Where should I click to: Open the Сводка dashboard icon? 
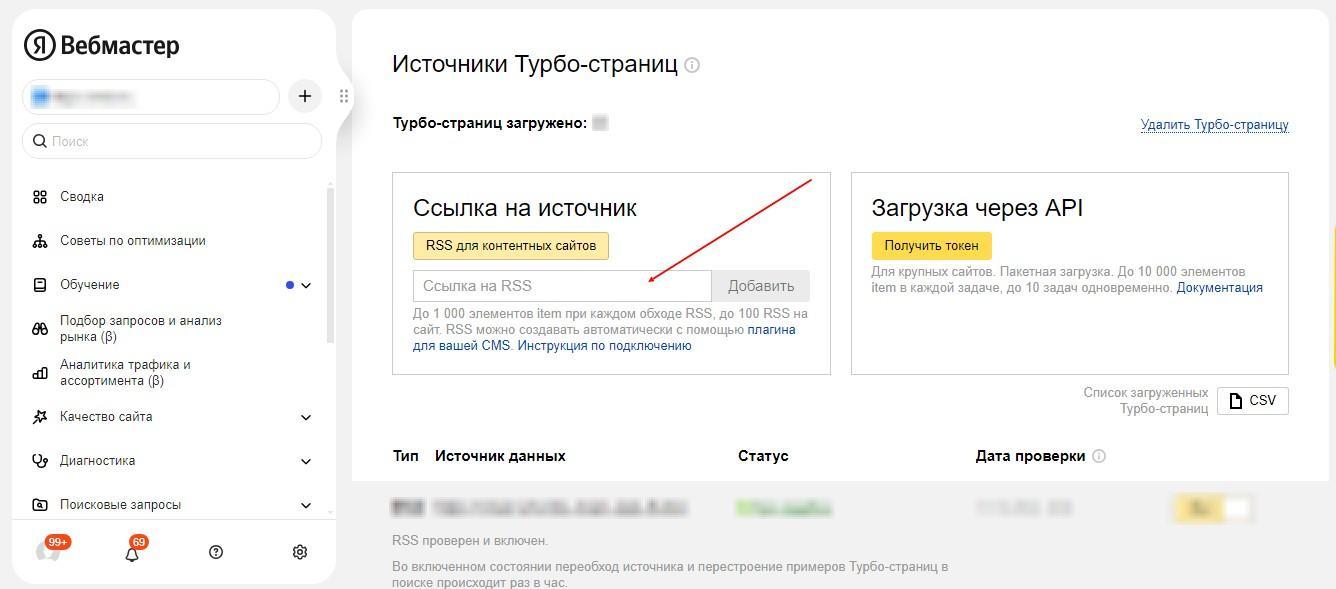tap(40, 197)
